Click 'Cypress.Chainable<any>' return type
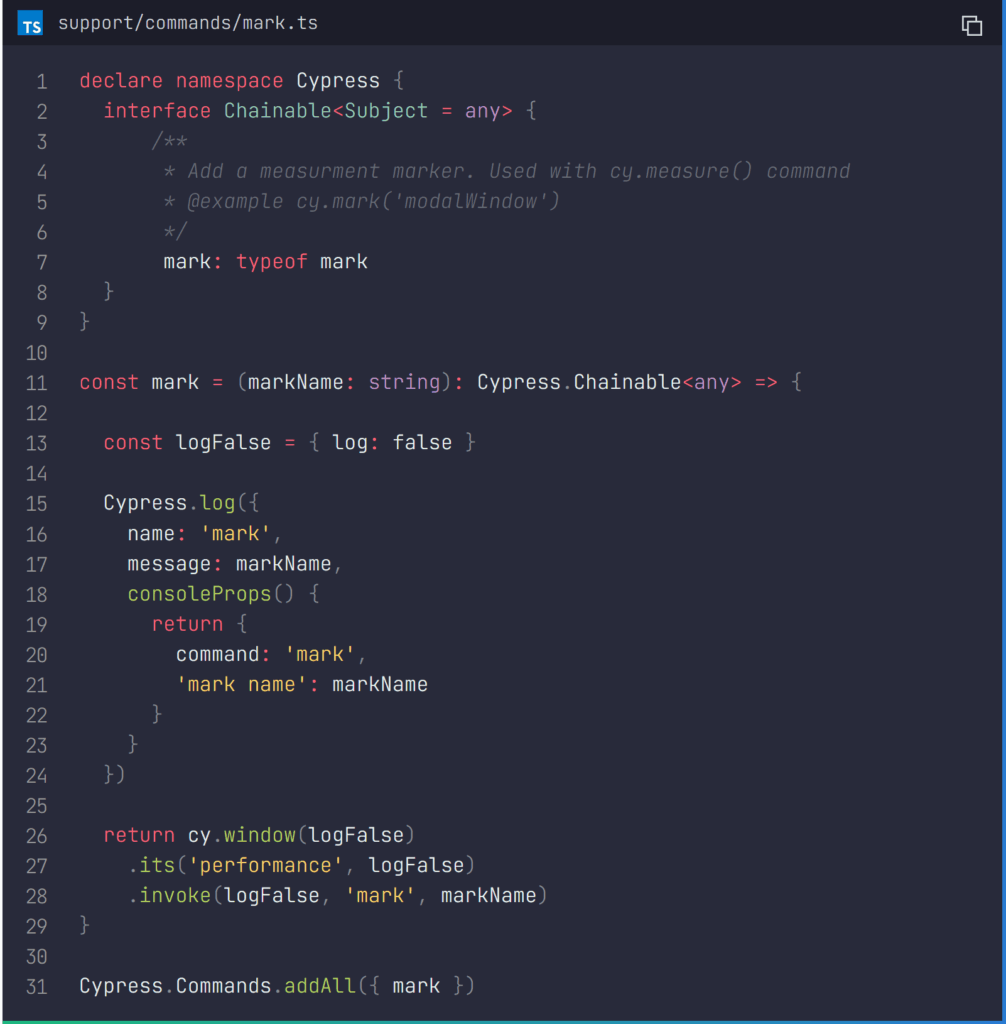The height and width of the screenshot is (1024, 1006). coord(609,383)
